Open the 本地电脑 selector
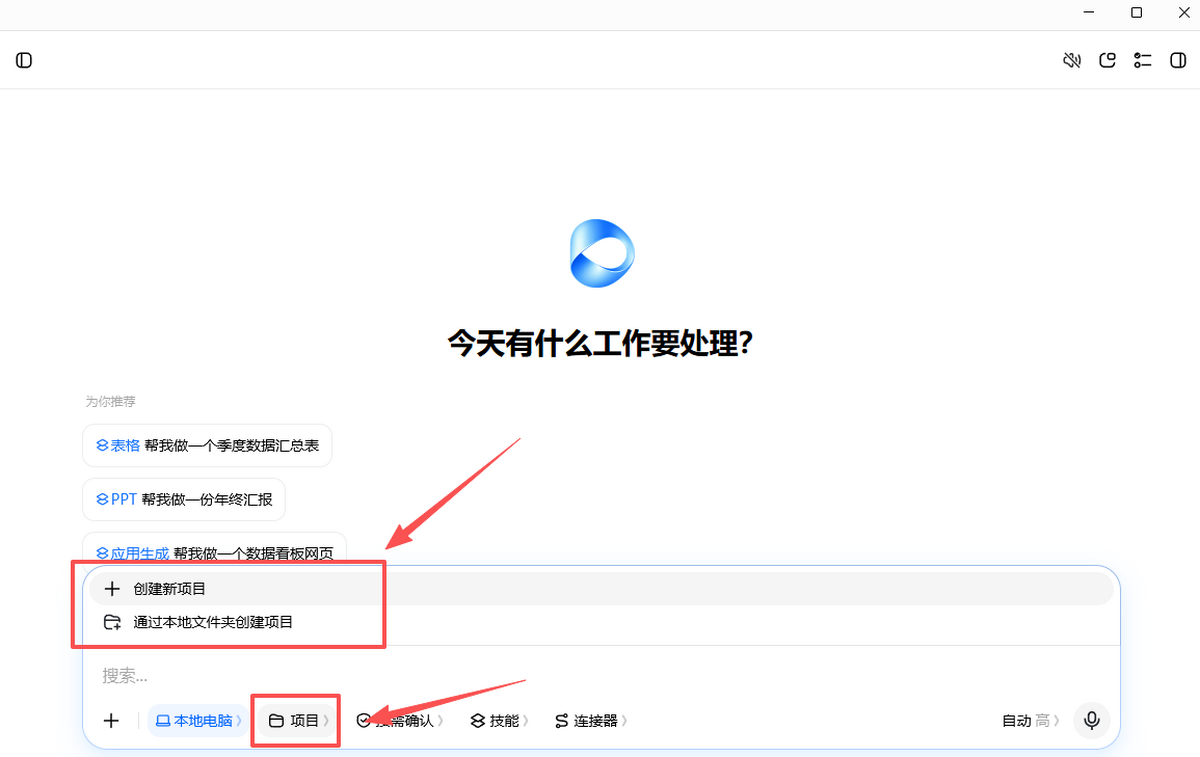Viewport: 1200px width, 757px height. click(x=199, y=720)
